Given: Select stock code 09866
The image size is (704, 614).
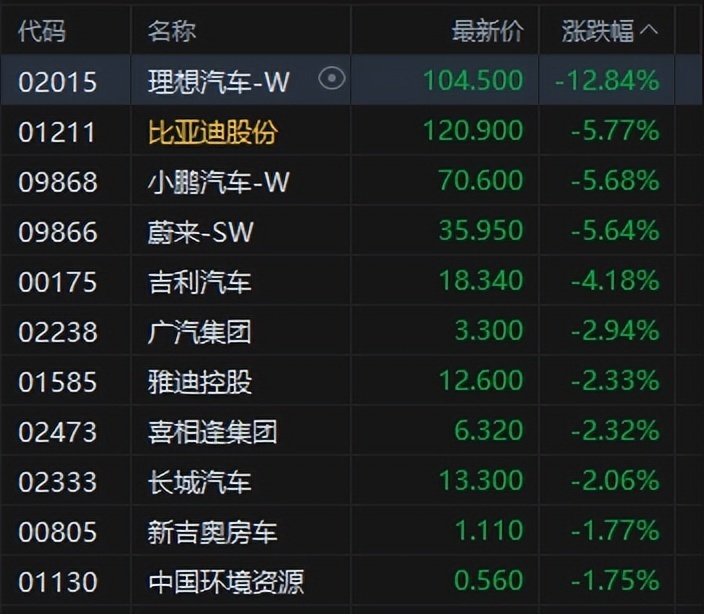Looking at the screenshot, I should 57,232.
